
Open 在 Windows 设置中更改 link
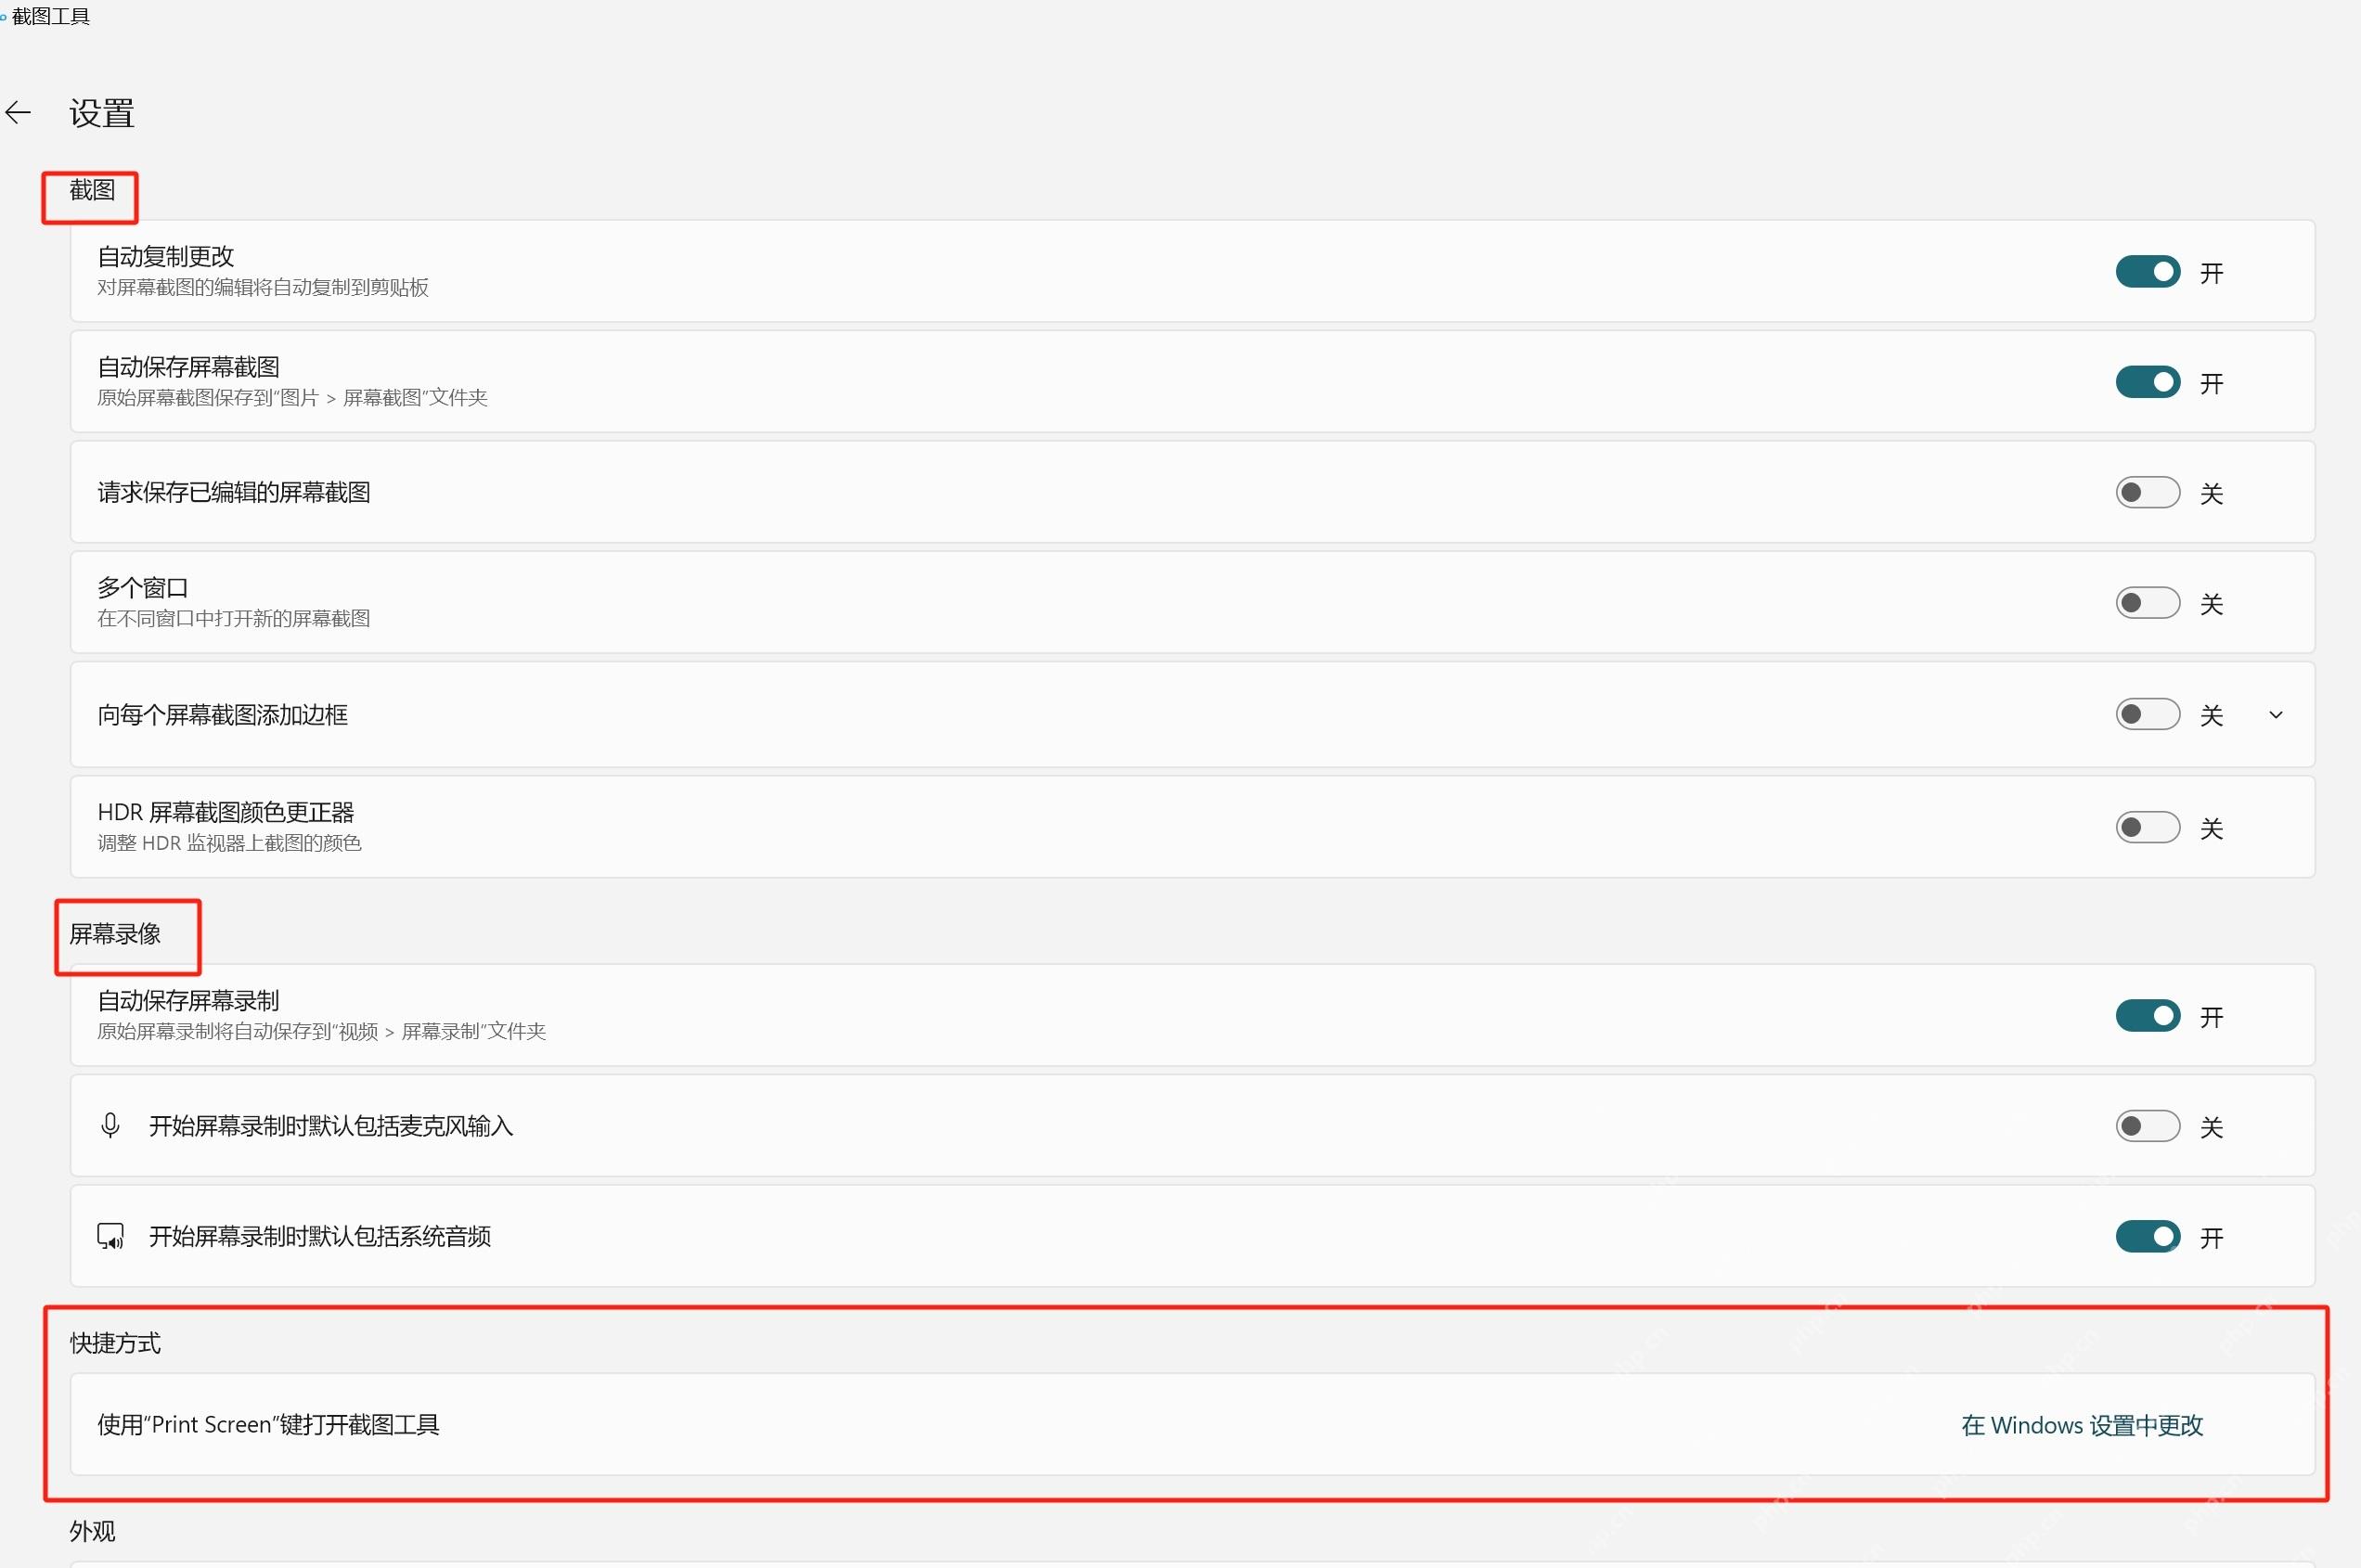(2082, 1425)
